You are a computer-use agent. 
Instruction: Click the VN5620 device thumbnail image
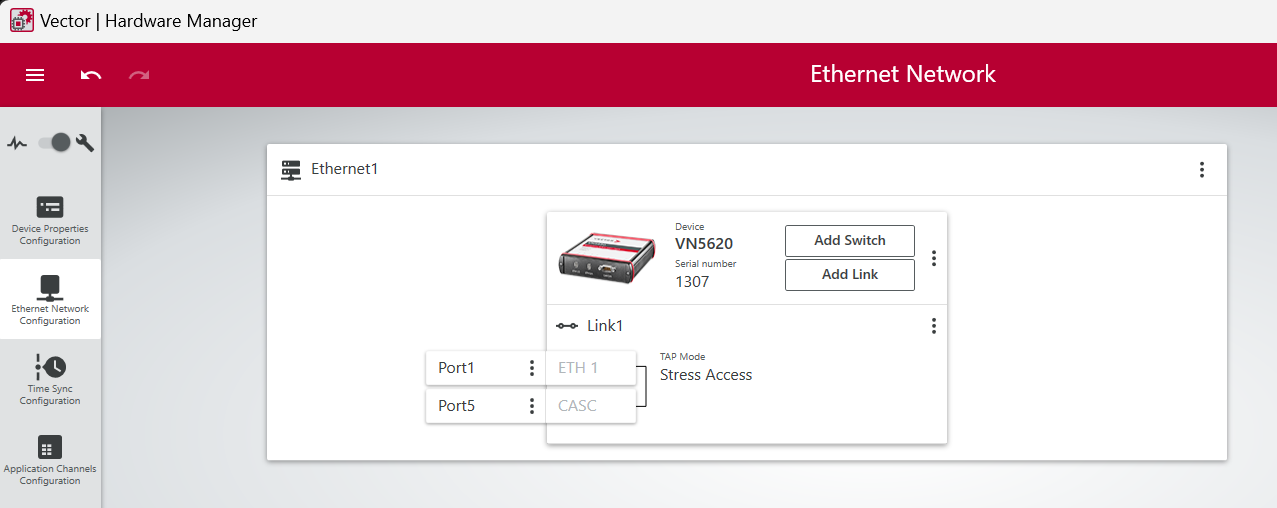click(606, 256)
